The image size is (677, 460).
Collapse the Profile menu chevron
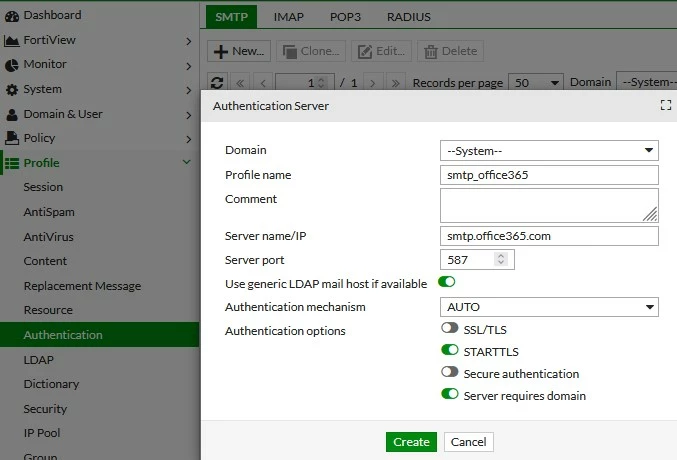tap(187, 162)
